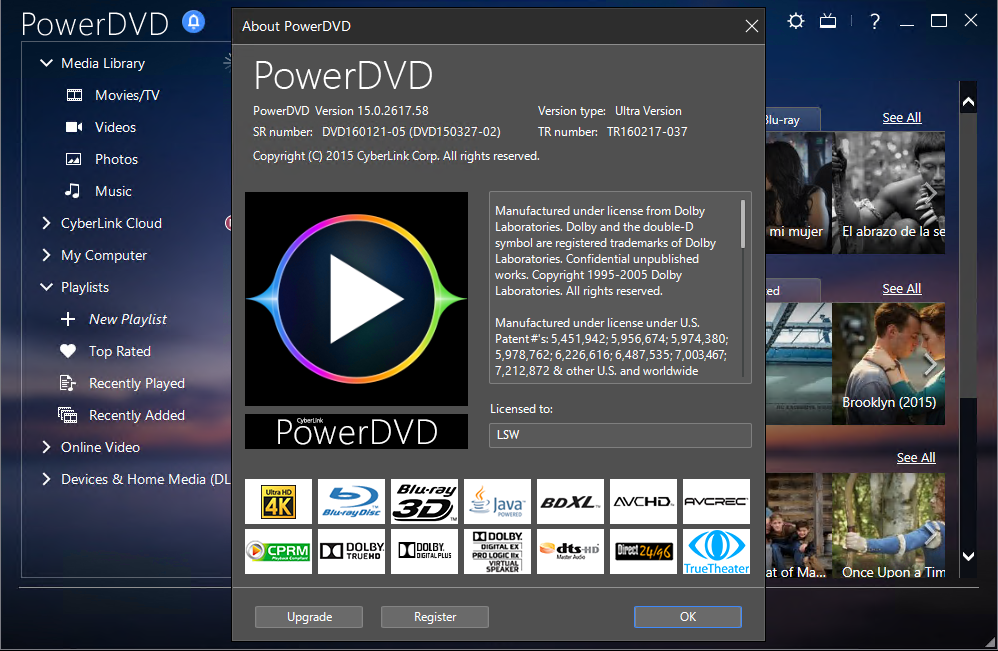Click the Movies/TV film icon
The width and height of the screenshot is (998, 651).
pos(74,95)
